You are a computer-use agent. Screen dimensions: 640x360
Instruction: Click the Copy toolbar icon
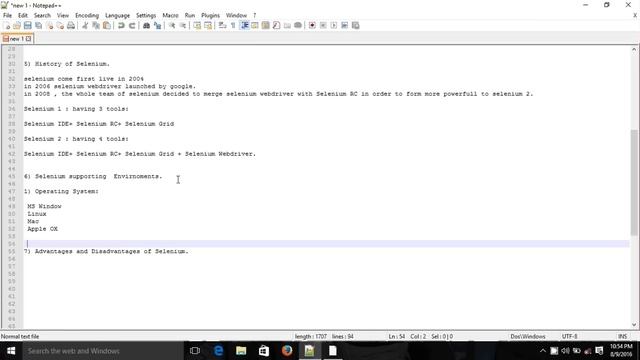pos(96,26)
